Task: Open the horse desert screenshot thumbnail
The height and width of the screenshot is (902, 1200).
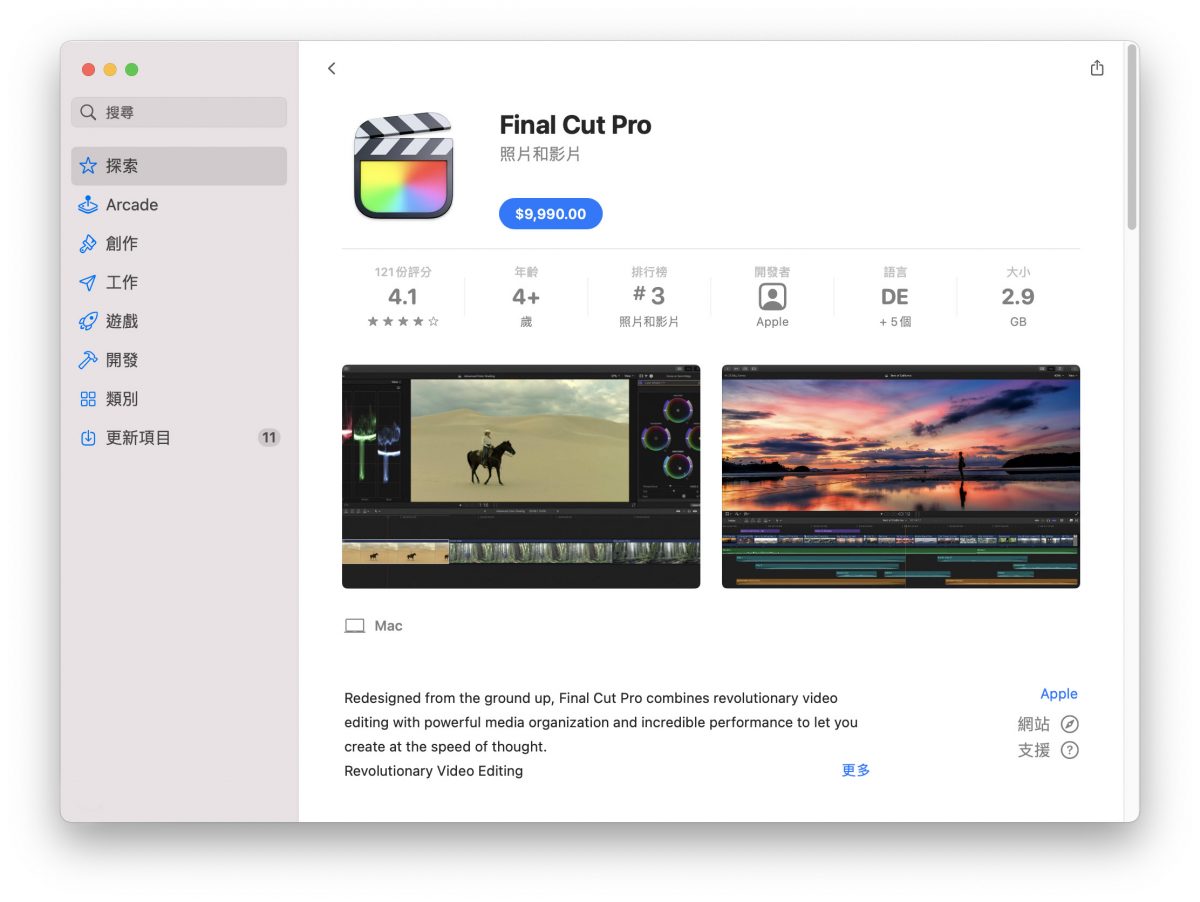Action: (521, 477)
